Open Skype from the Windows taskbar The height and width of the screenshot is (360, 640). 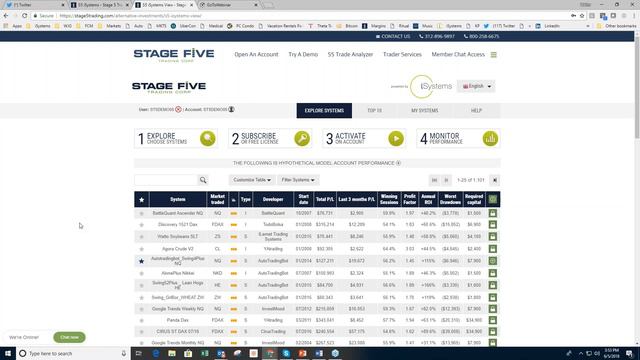(x=286, y=353)
